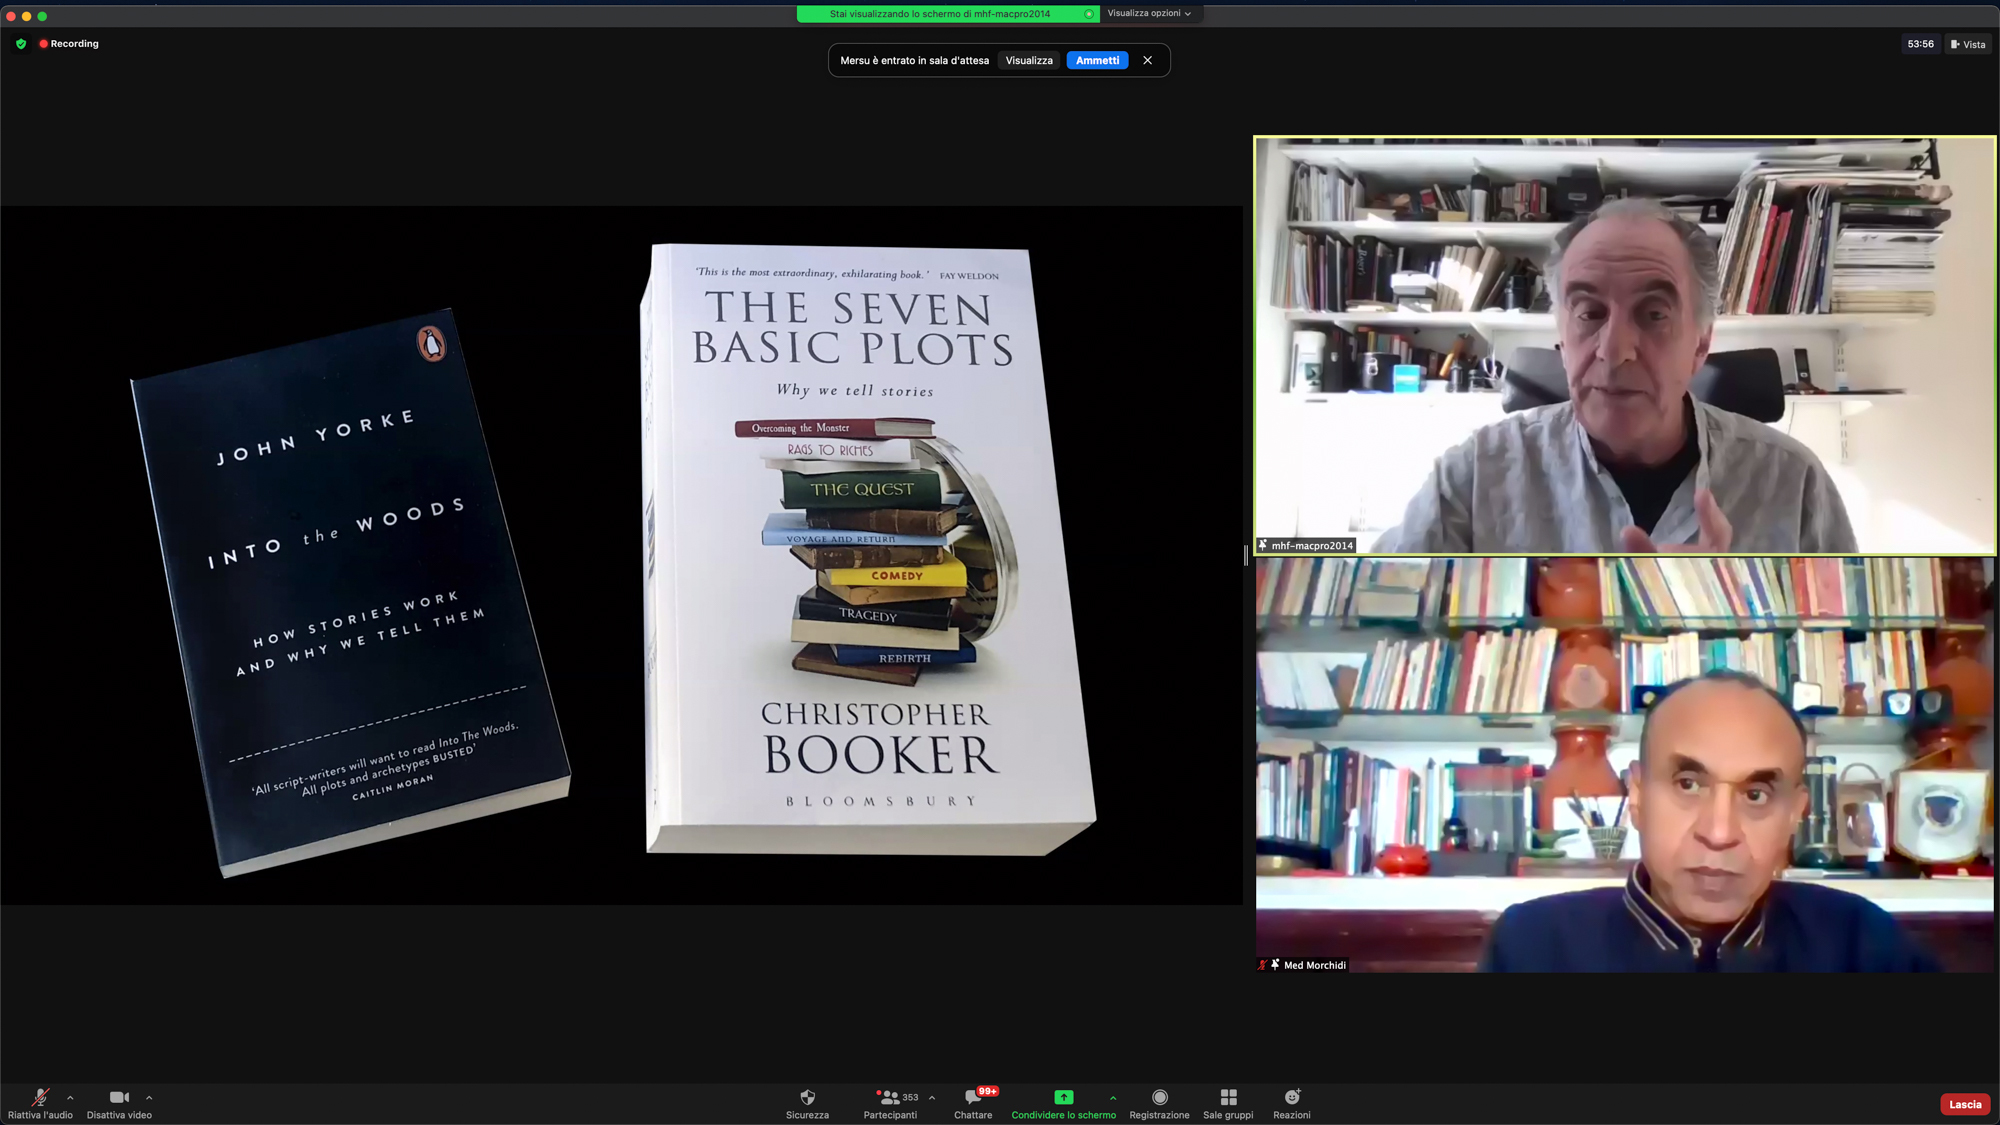Open the Chattare chat panel
This screenshot has width=2000, height=1125.
coord(973,1103)
